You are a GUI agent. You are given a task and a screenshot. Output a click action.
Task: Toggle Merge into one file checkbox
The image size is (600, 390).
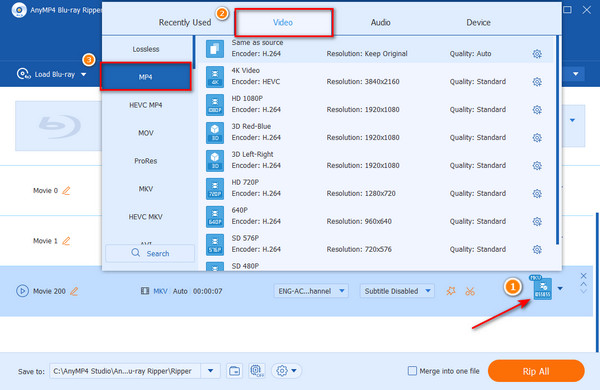[x=412, y=371]
